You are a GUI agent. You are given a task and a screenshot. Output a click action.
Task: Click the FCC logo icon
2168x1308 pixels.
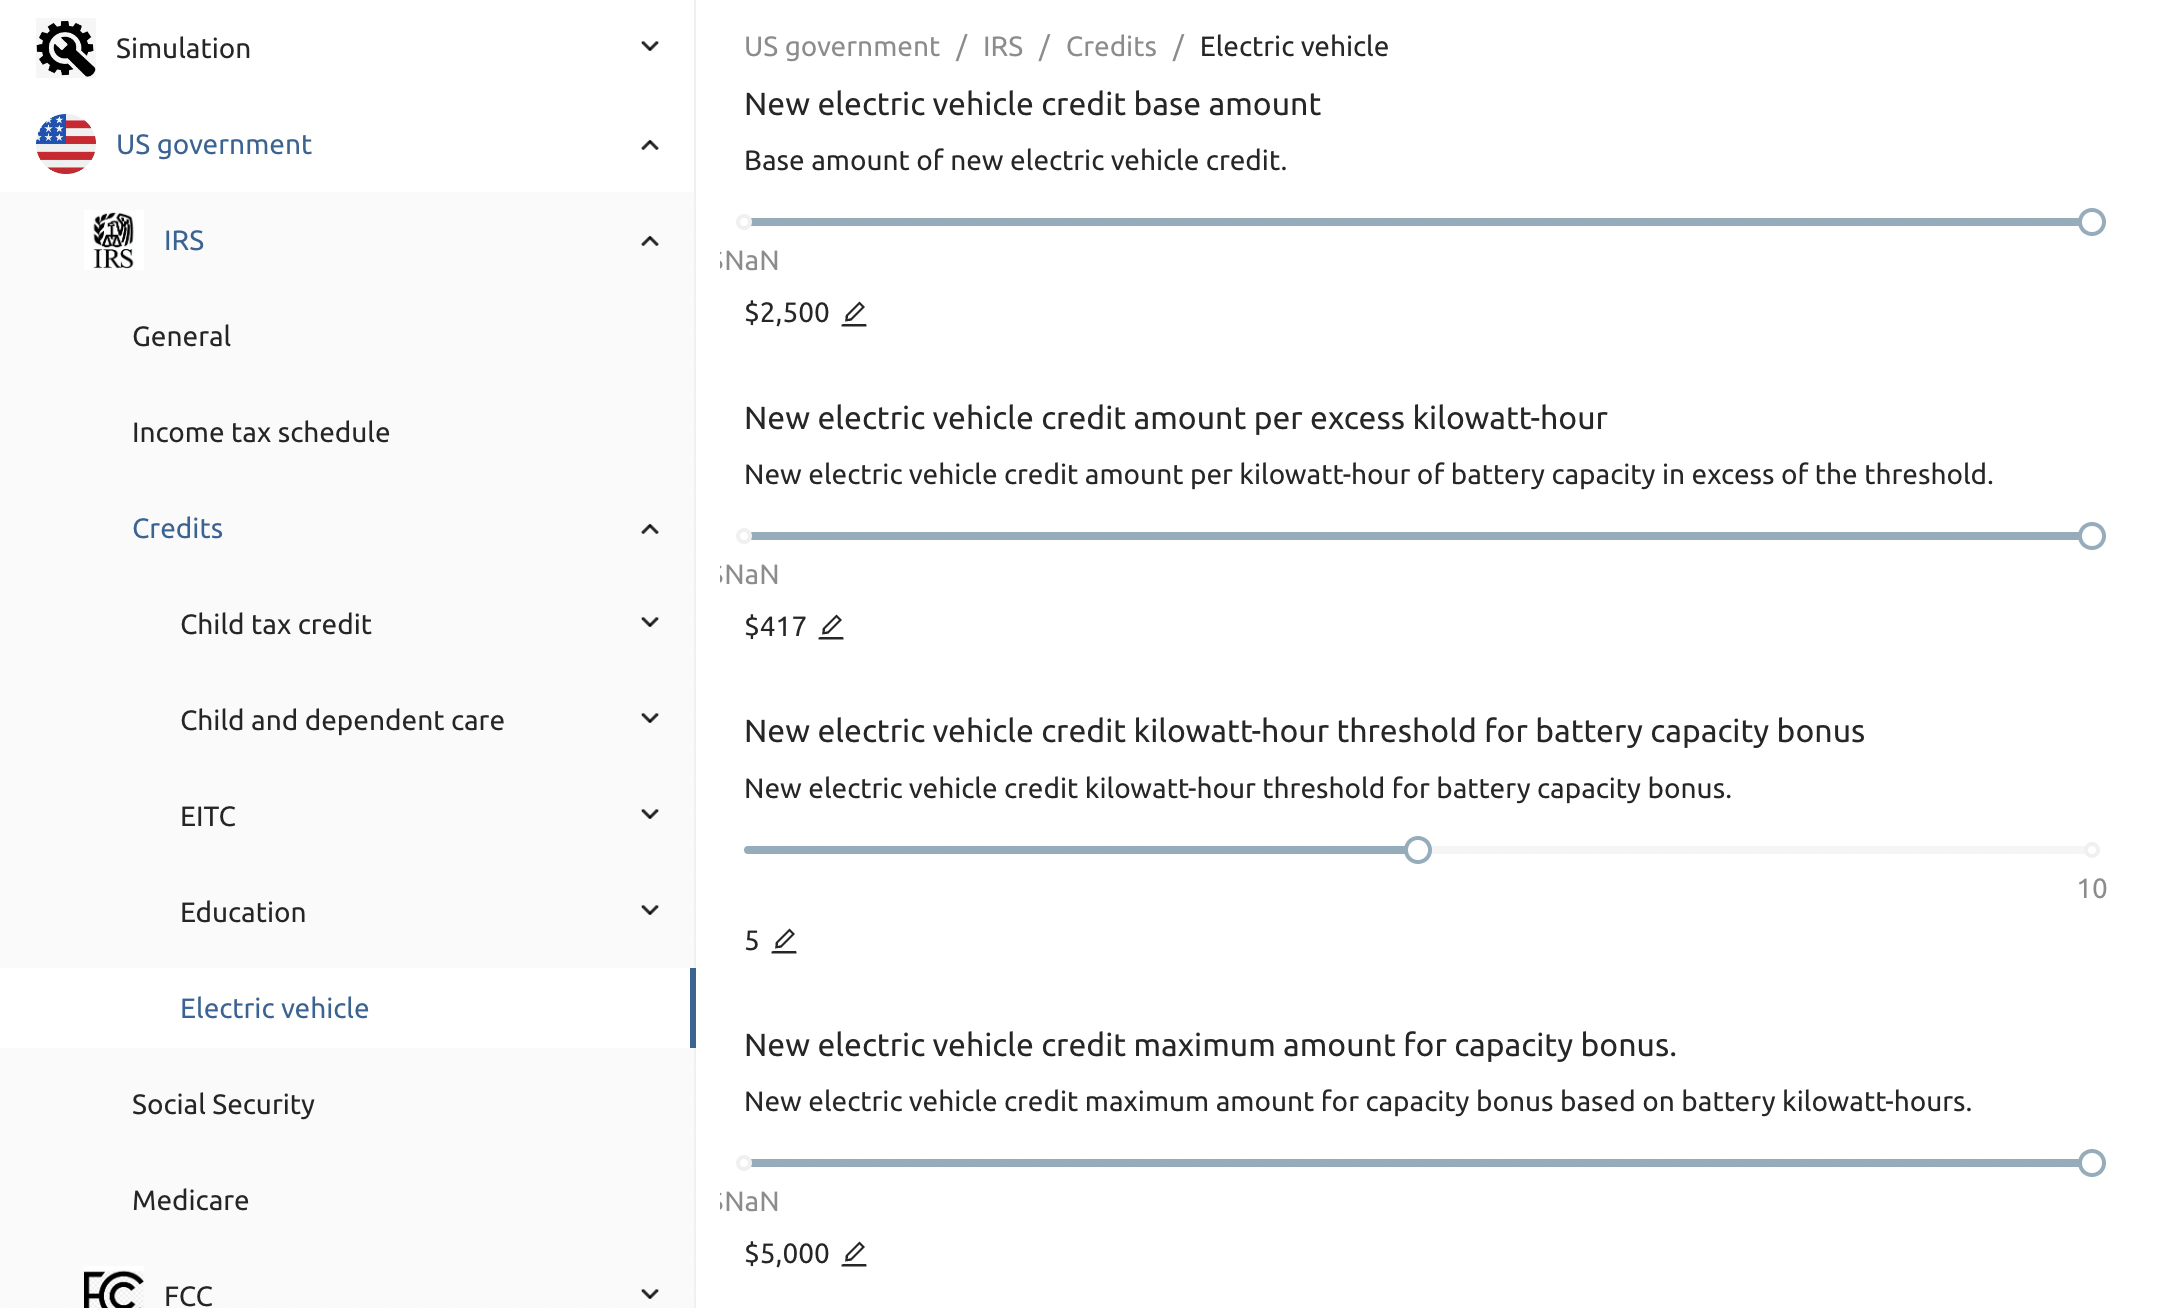(x=112, y=1290)
